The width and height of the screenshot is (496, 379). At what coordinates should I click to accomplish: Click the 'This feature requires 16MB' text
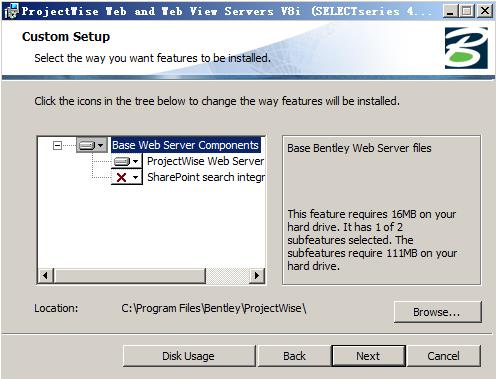(x=372, y=240)
